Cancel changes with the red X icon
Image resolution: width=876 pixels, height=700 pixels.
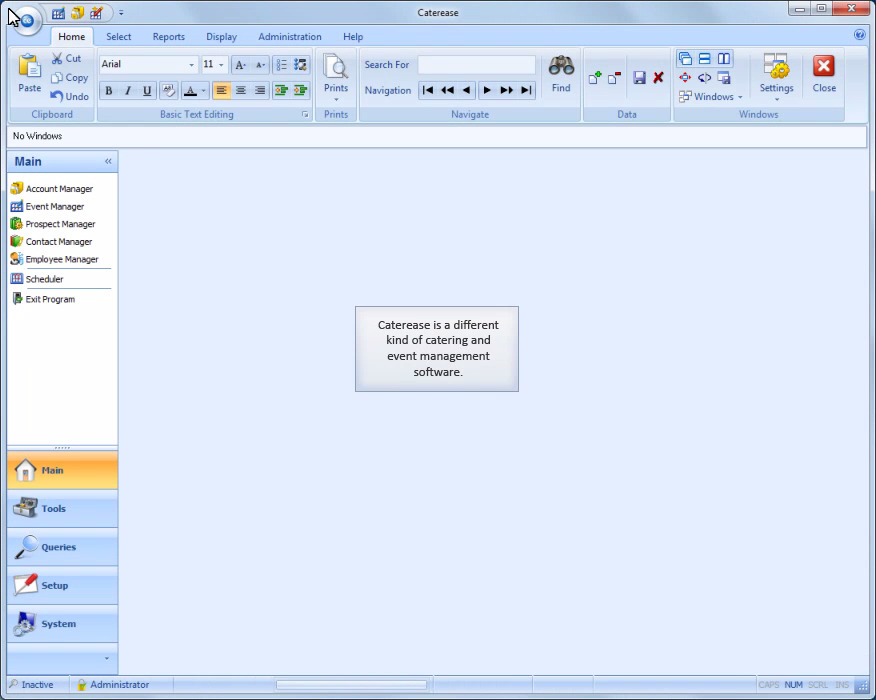(659, 78)
